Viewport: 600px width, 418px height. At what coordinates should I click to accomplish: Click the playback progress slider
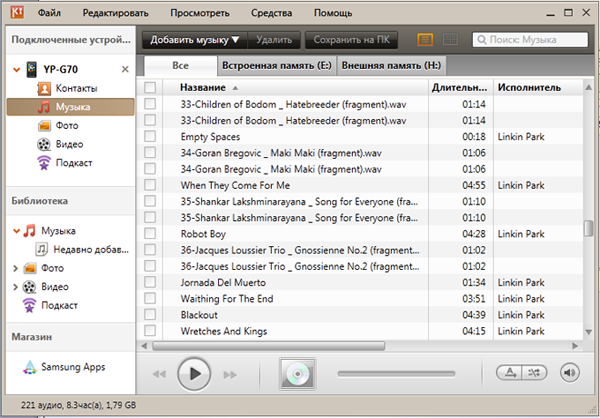pyautogui.click(x=396, y=374)
